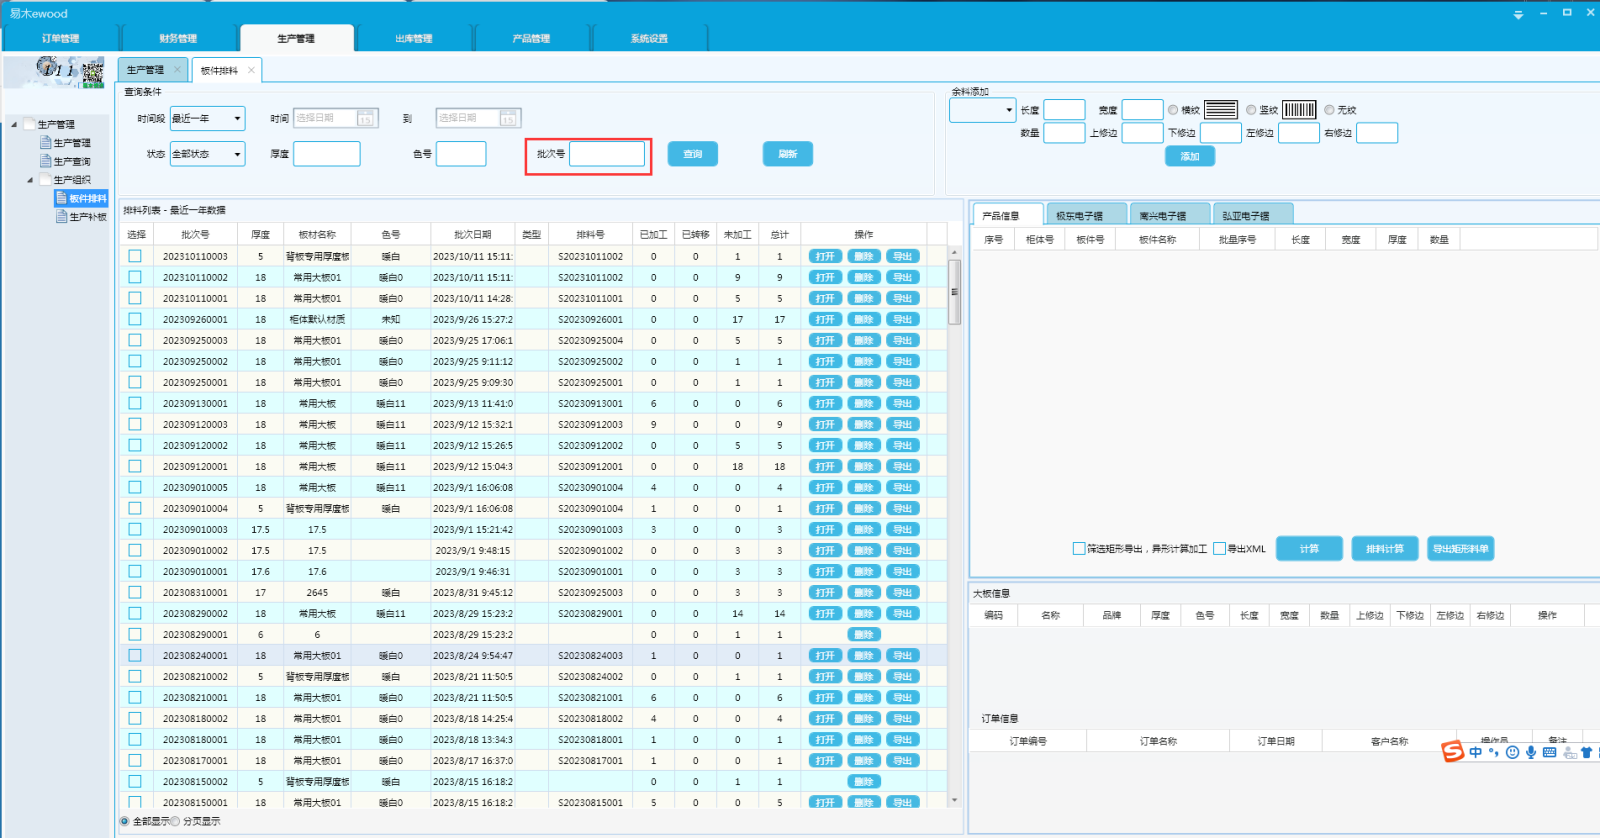
Task: Select 无纹 radio button
Action: pyautogui.click(x=1329, y=110)
